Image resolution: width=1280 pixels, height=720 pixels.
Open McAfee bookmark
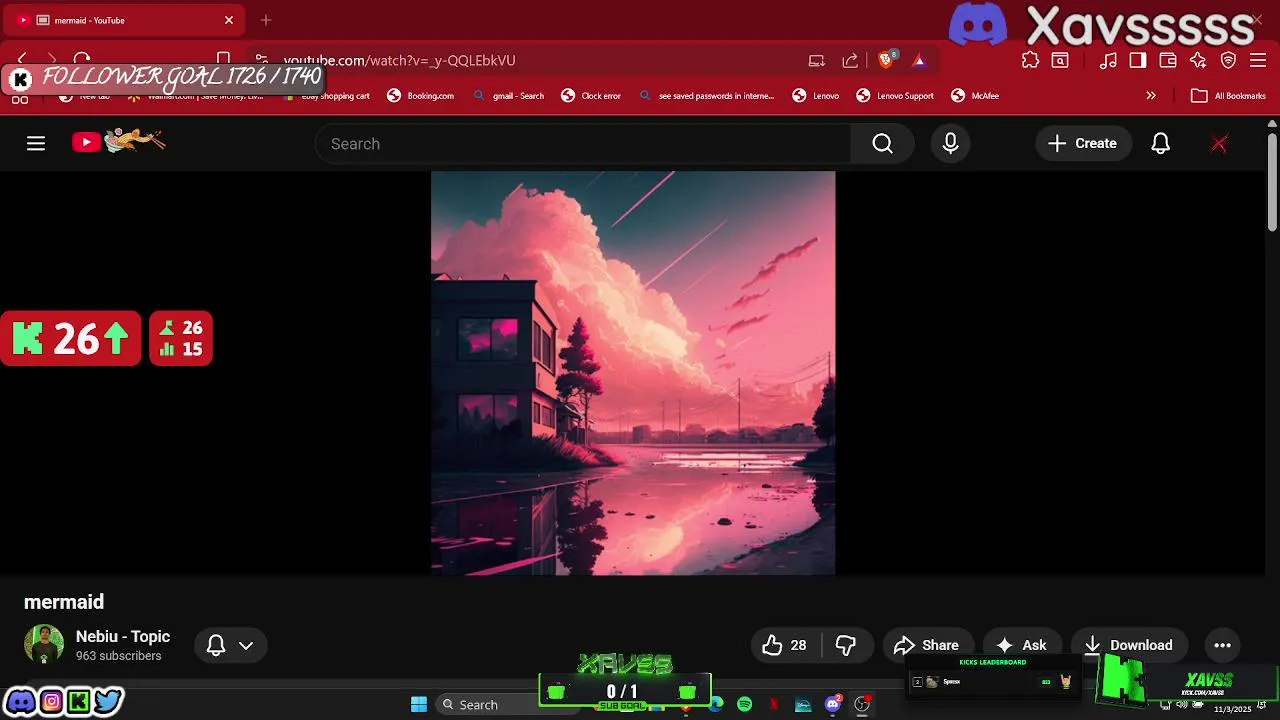(975, 96)
